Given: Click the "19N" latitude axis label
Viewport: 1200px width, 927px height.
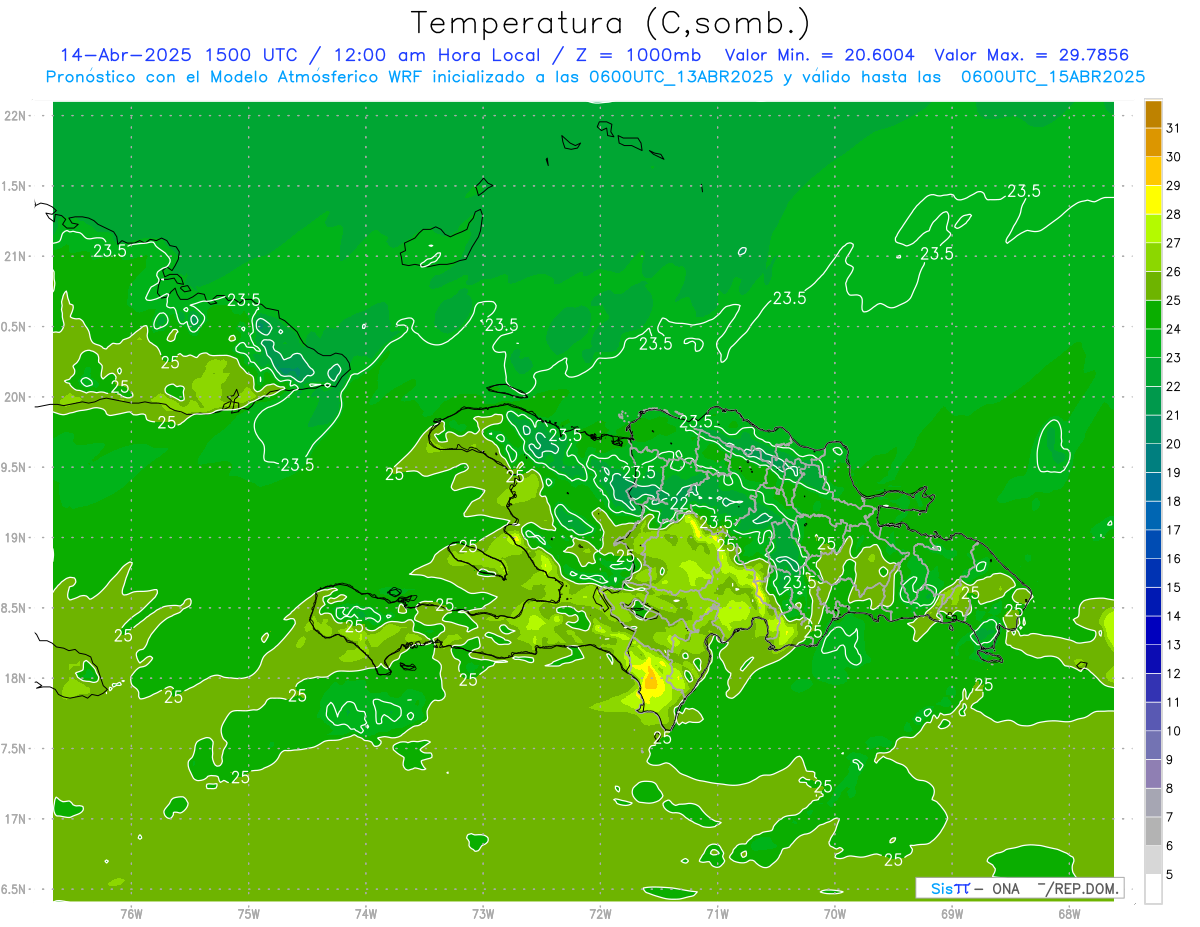Looking at the screenshot, I should [15, 538].
